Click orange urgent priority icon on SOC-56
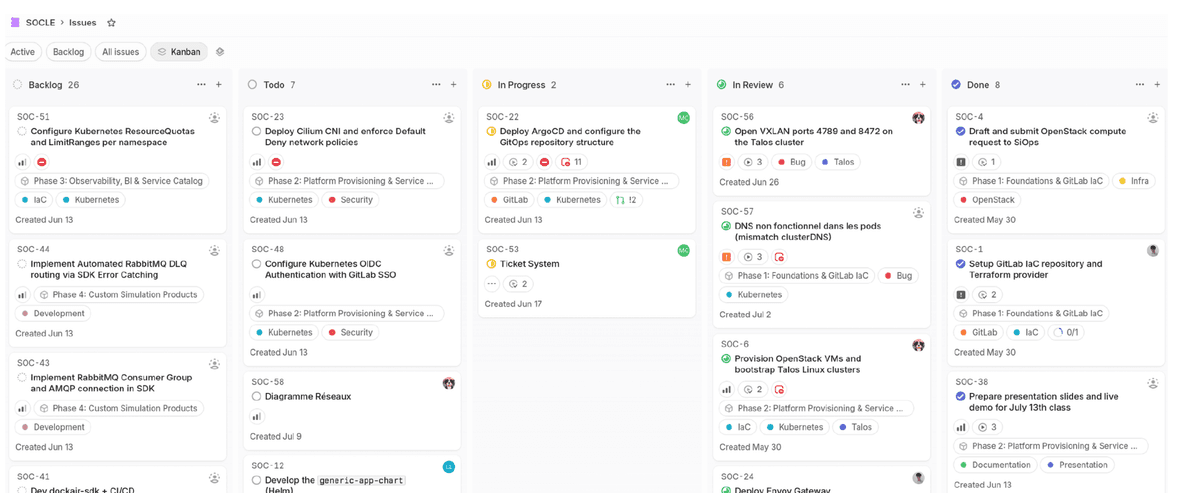 (x=727, y=162)
